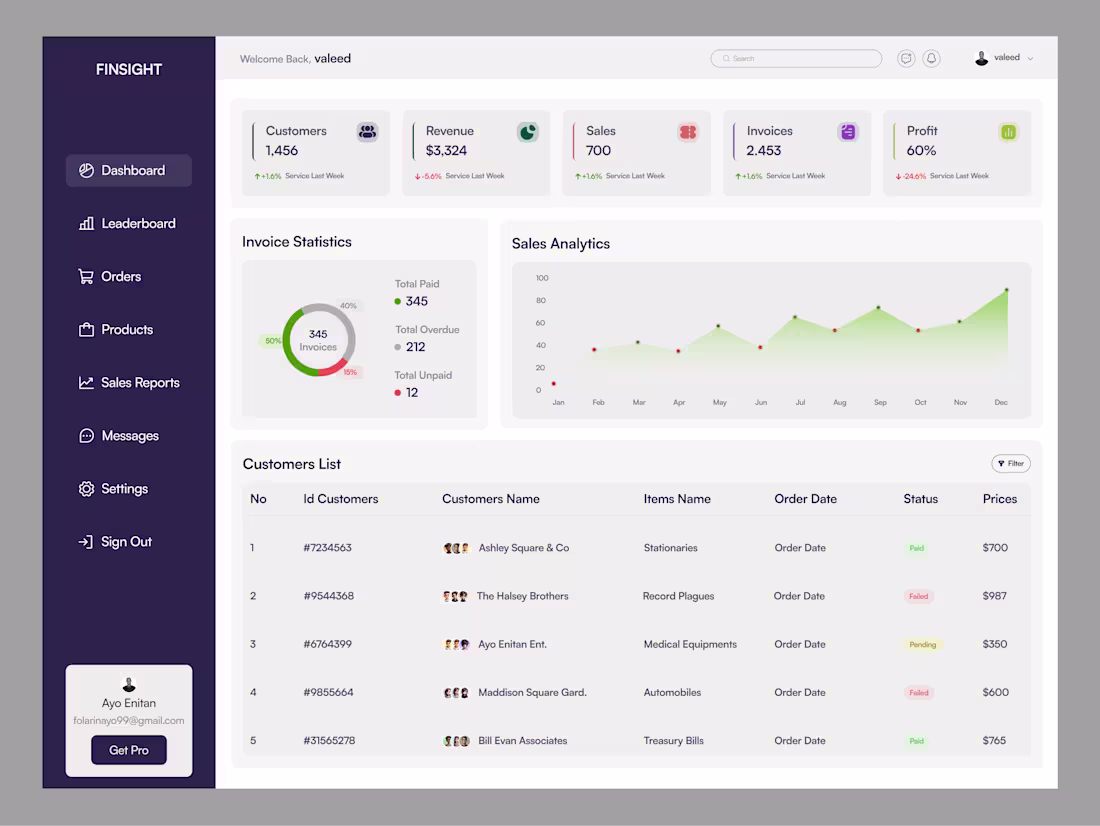Sign out using the sidebar logout icon
This screenshot has width=1100, height=826.
85,541
